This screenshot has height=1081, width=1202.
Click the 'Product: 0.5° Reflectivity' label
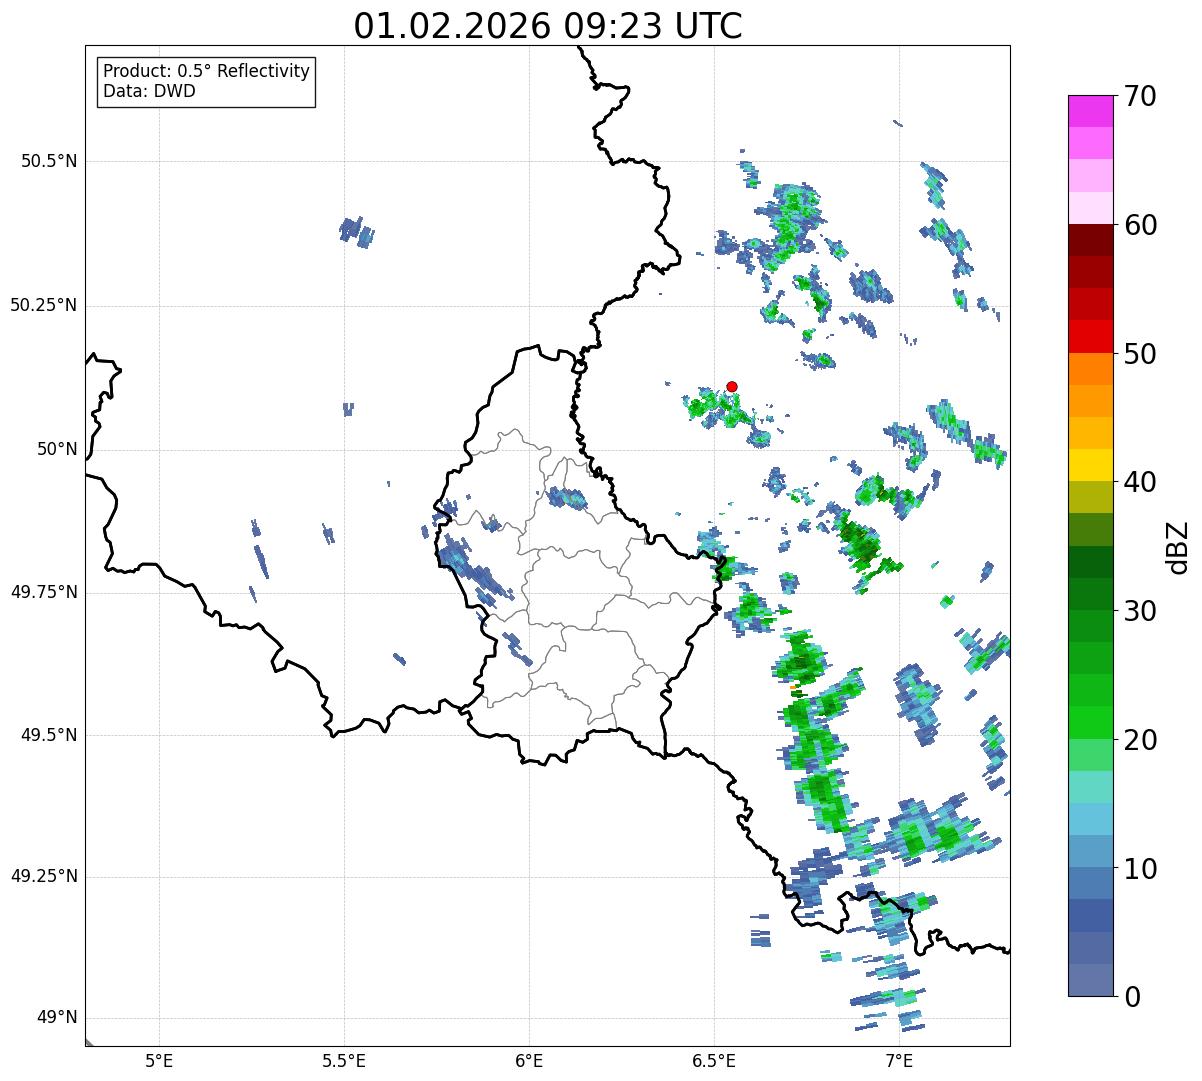206,71
